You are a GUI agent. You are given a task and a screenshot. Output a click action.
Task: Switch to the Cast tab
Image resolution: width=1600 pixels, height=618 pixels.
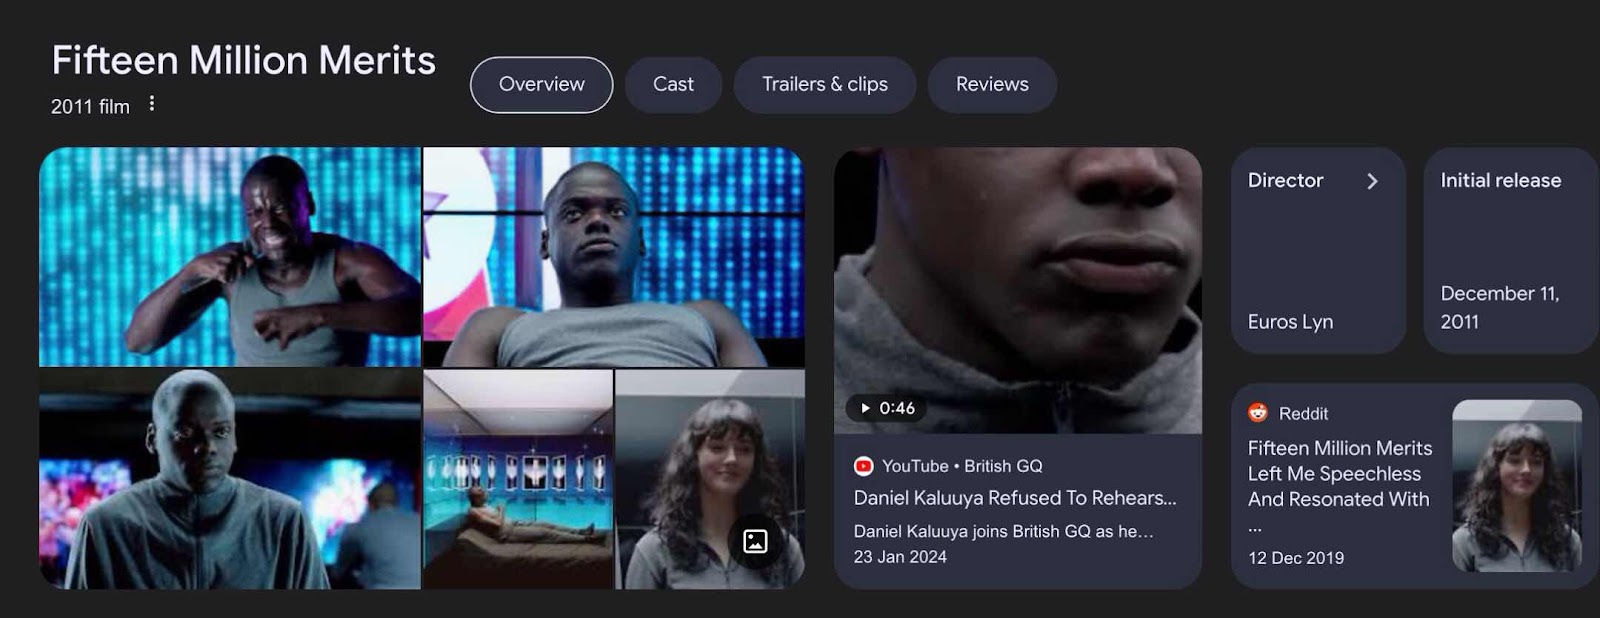pyautogui.click(x=673, y=85)
